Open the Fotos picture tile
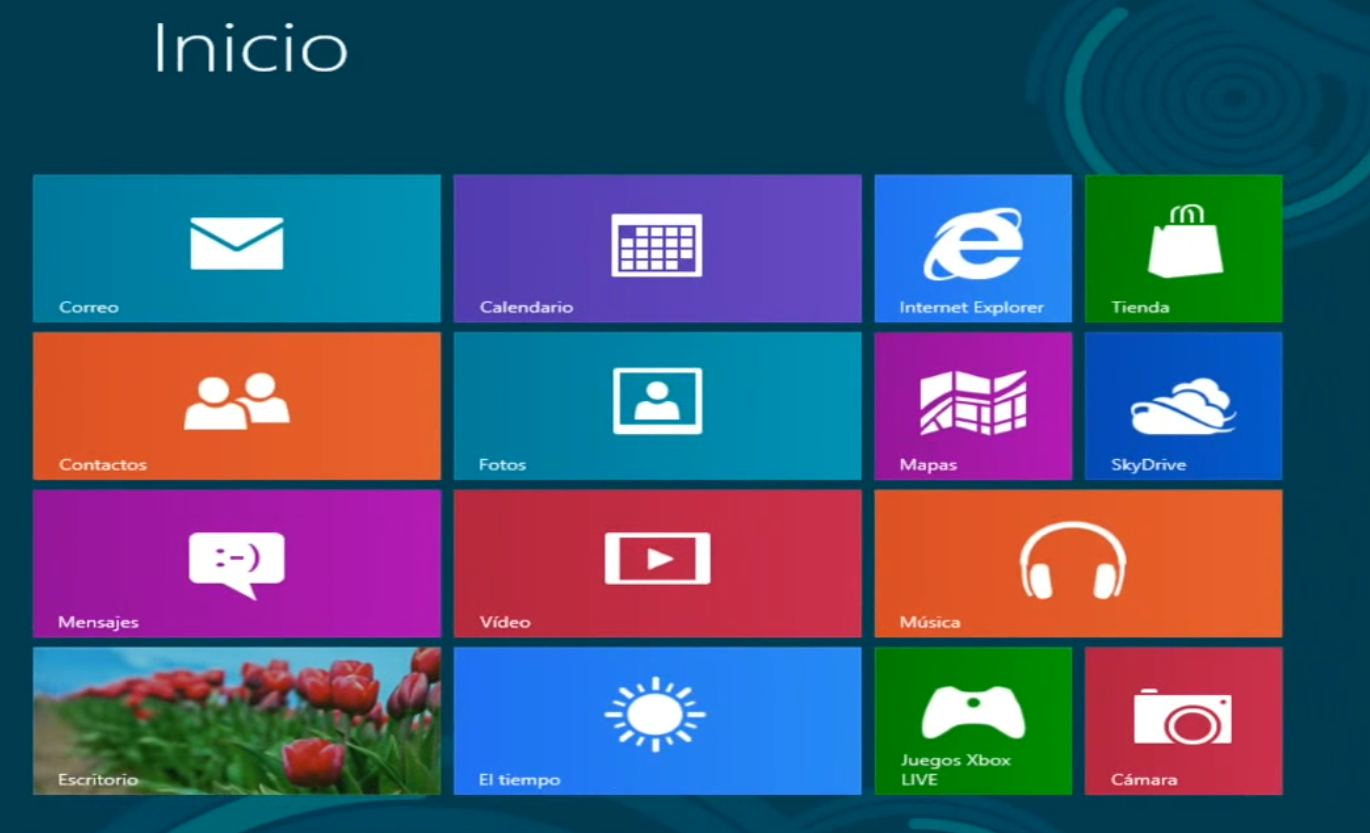The height and width of the screenshot is (833, 1370). point(657,406)
